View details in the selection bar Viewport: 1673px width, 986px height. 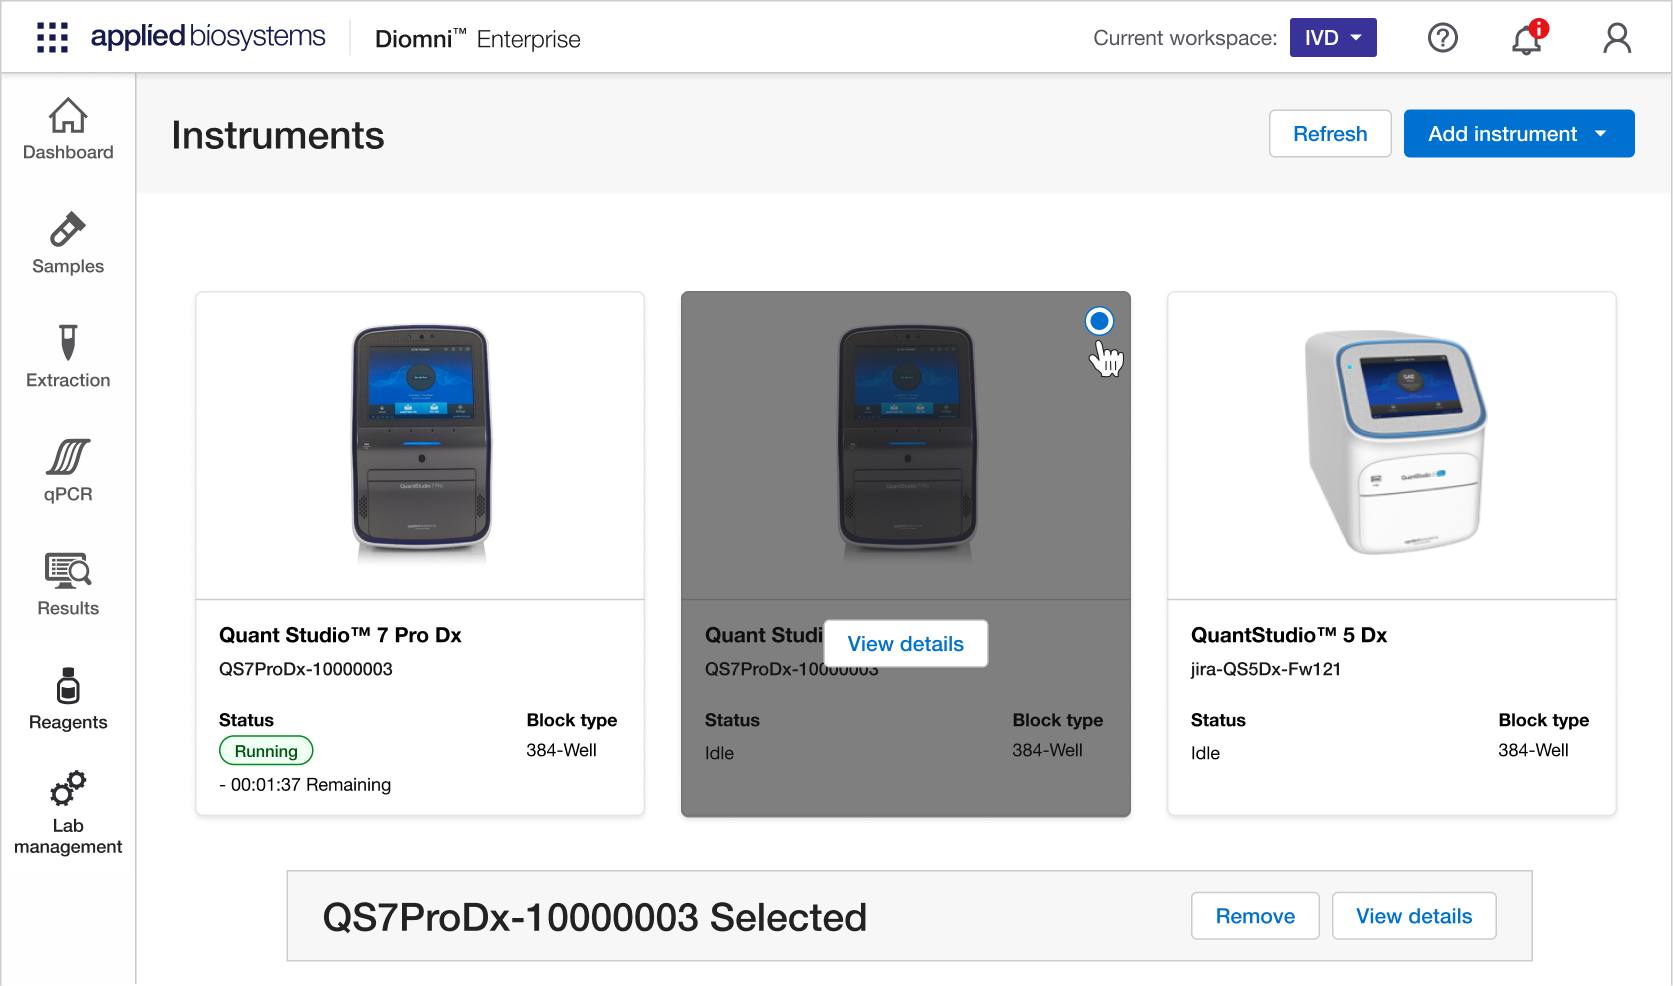1414,916
